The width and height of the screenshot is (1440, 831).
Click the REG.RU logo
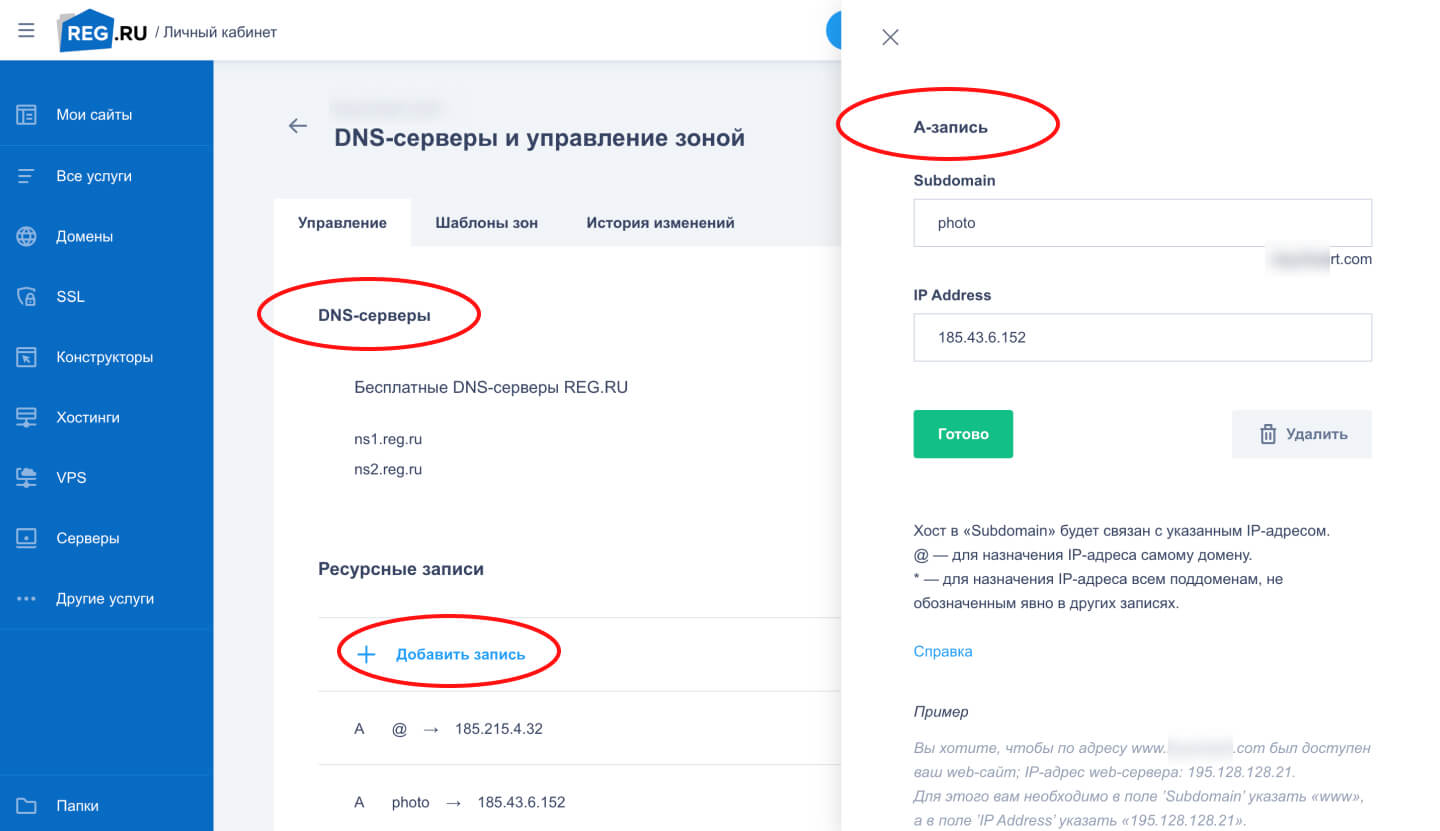(x=103, y=31)
